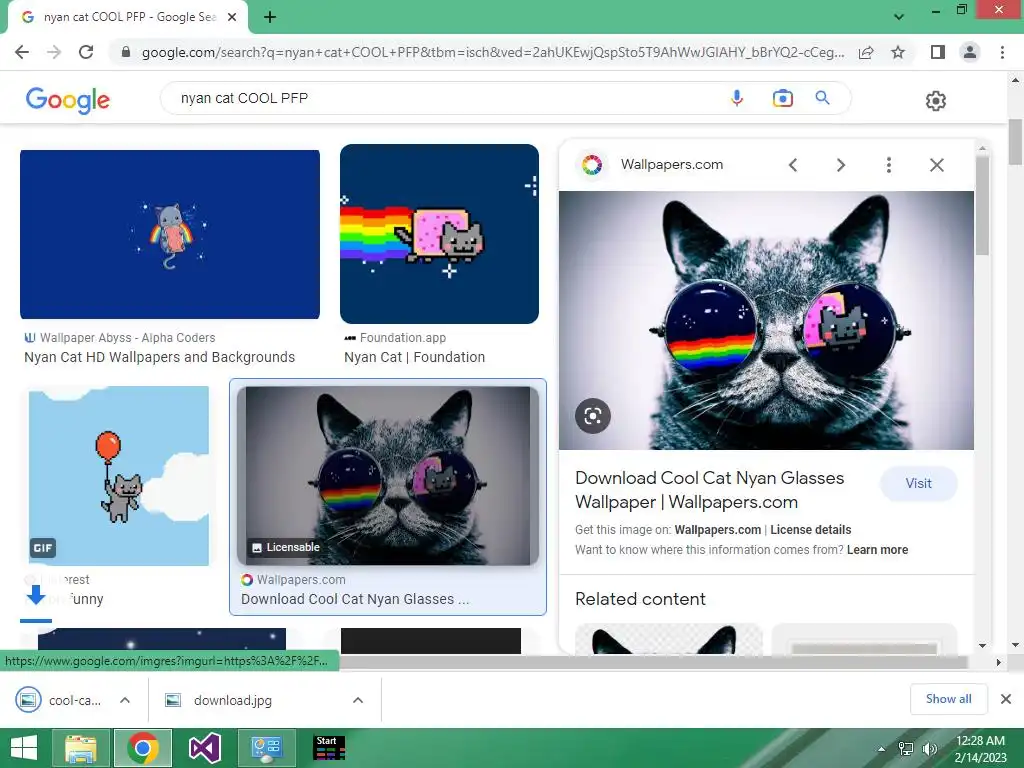The width and height of the screenshot is (1024, 768).
Task: Click the GIF badge on balloon cat
Action: [x=42, y=548]
